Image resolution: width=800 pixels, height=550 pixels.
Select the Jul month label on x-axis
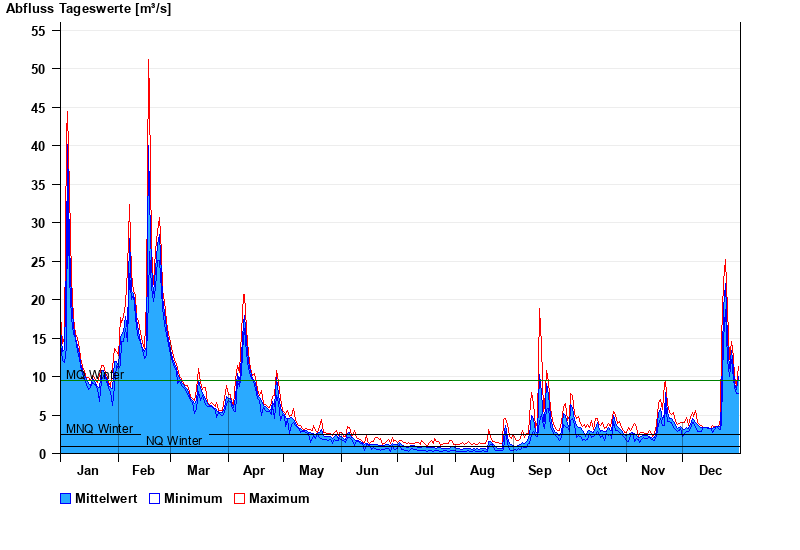tap(425, 471)
